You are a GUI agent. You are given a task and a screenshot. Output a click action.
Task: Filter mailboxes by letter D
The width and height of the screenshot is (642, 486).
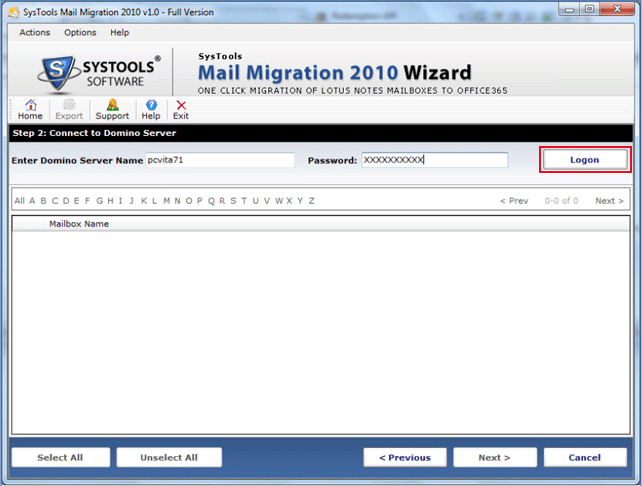point(66,201)
